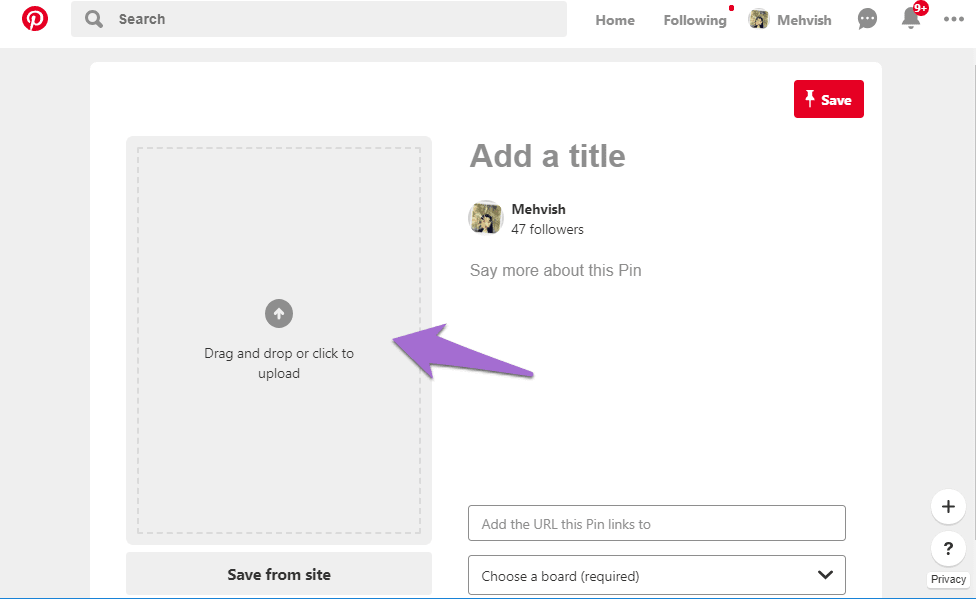The image size is (976, 599).
Task: Select Mehvish's avatar beside 47 followers
Action: point(486,217)
